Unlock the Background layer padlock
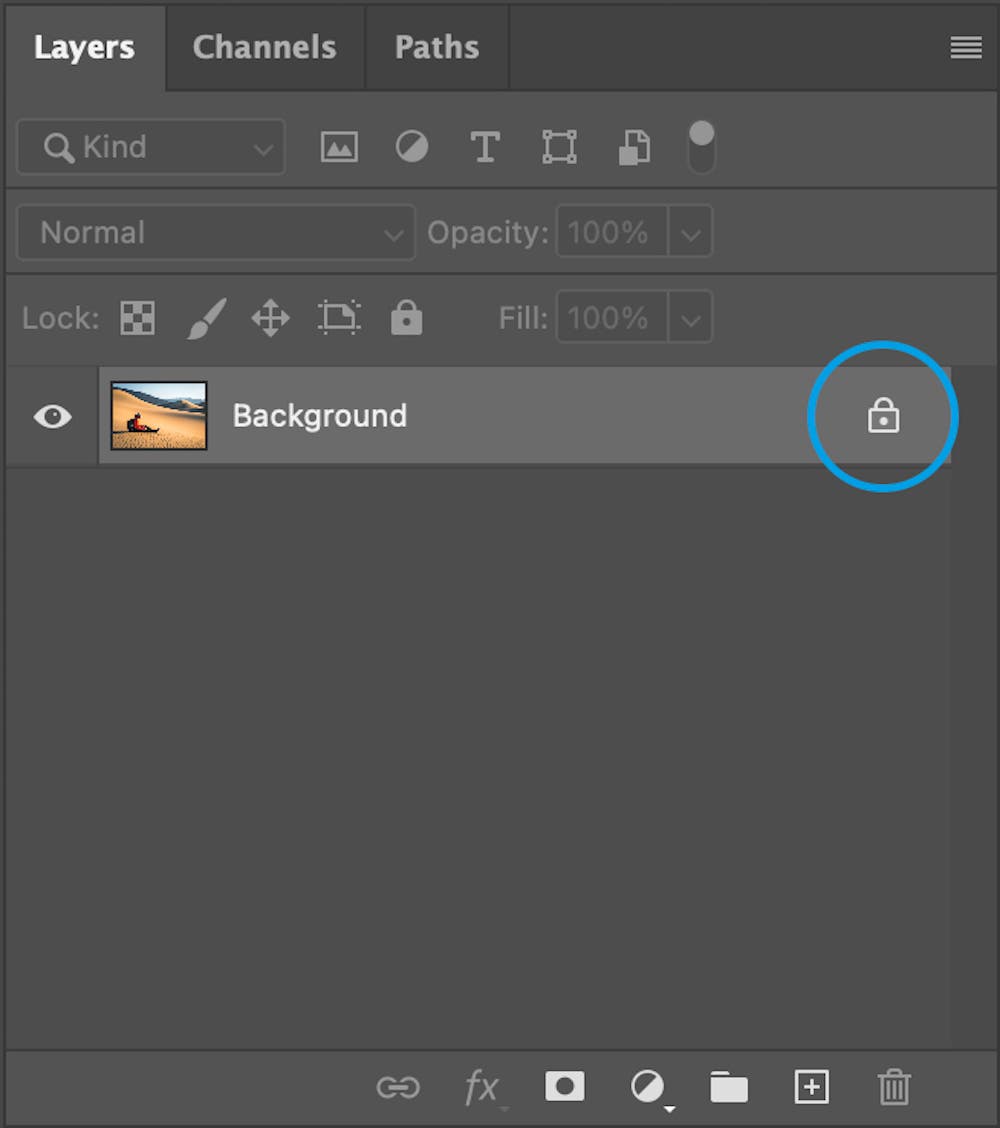The width and height of the screenshot is (1000, 1128). click(882, 416)
